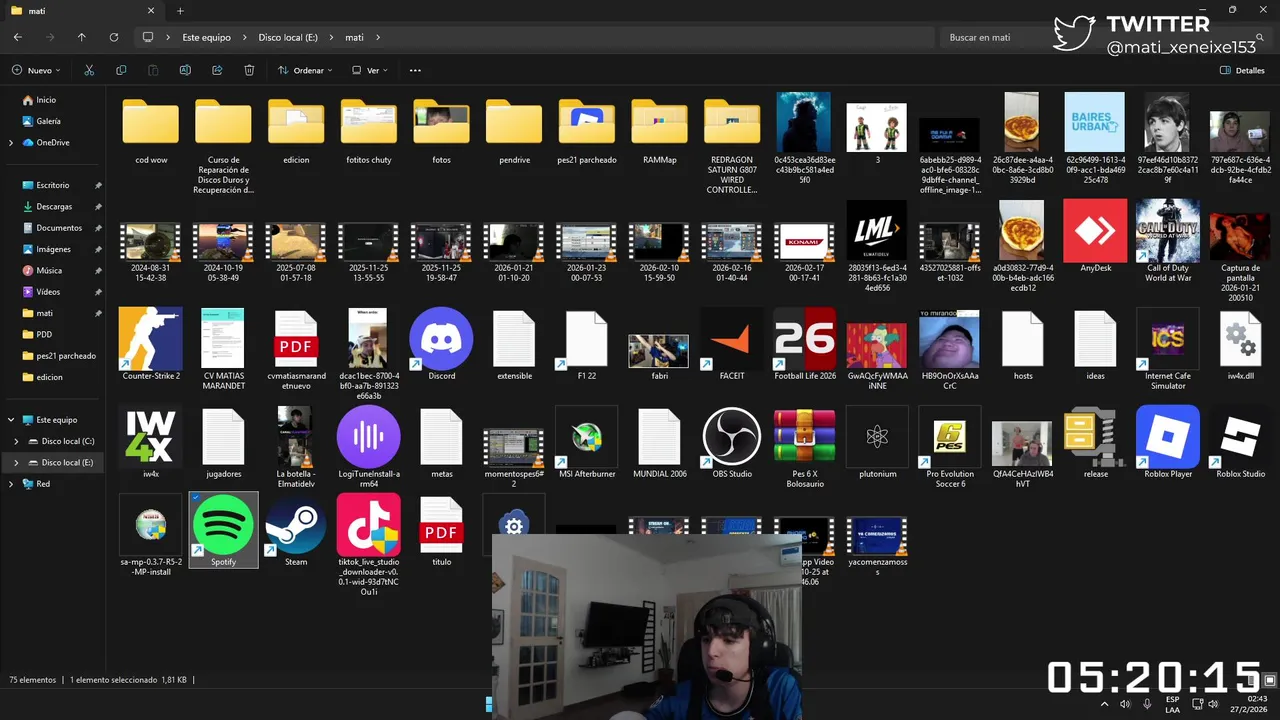This screenshot has height=720, width=1280.
Task: Open Internet Cafe Simulator shortcut
Action: [1168, 339]
